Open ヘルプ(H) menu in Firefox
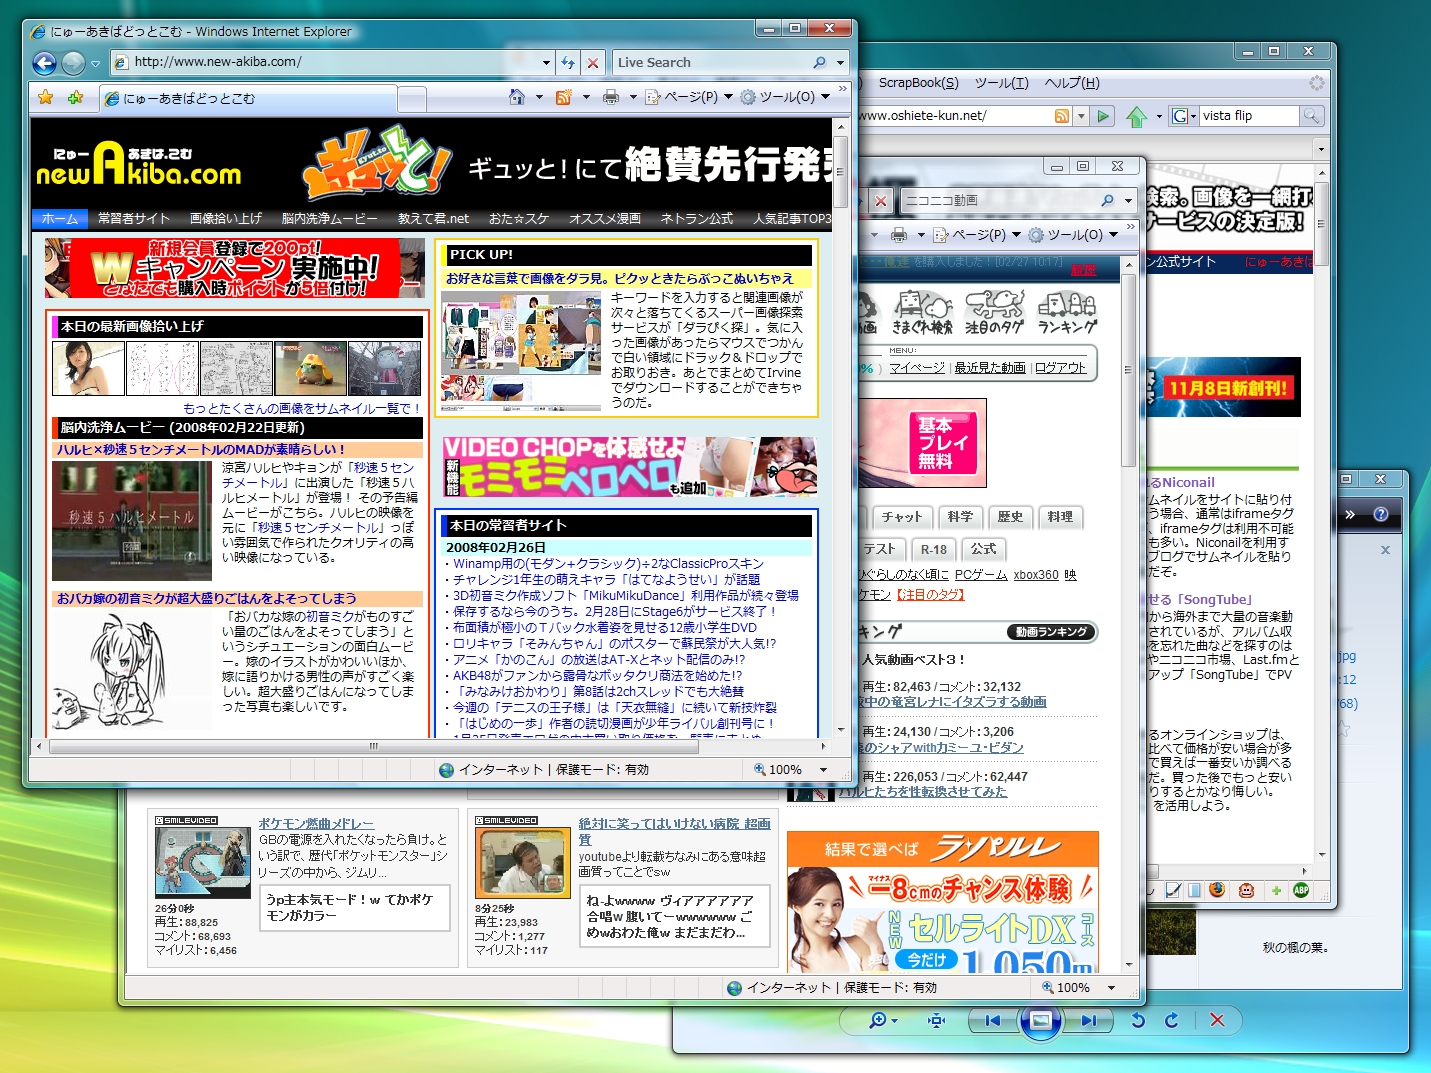 tap(1072, 83)
